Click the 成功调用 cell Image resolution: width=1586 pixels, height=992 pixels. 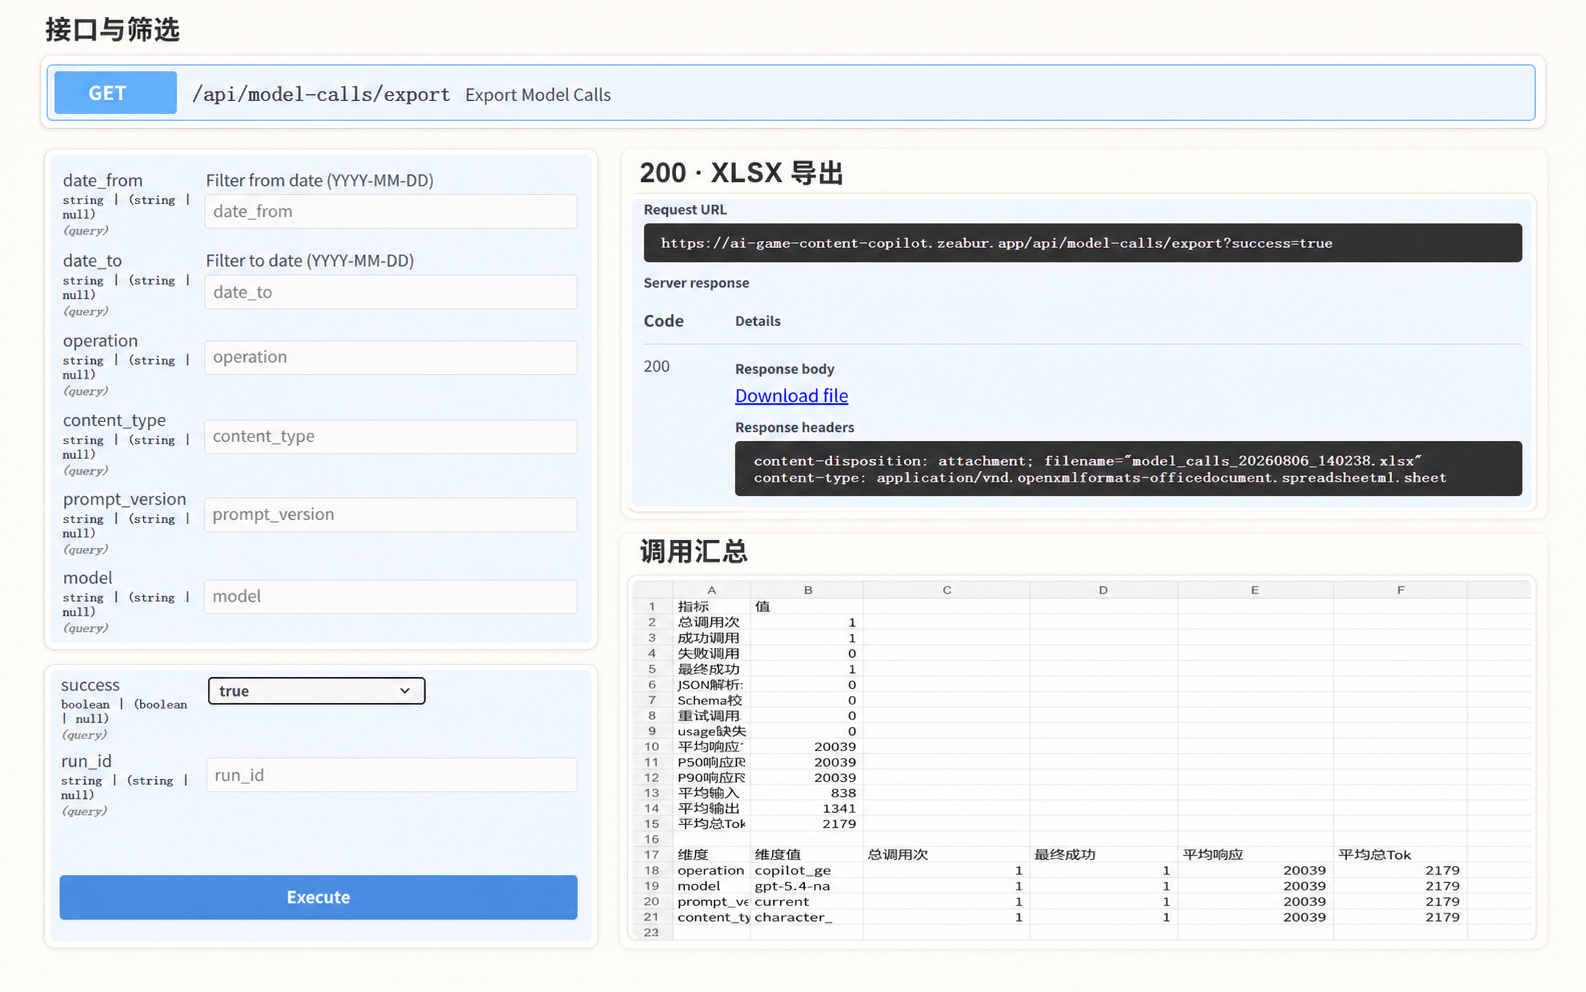coord(711,638)
